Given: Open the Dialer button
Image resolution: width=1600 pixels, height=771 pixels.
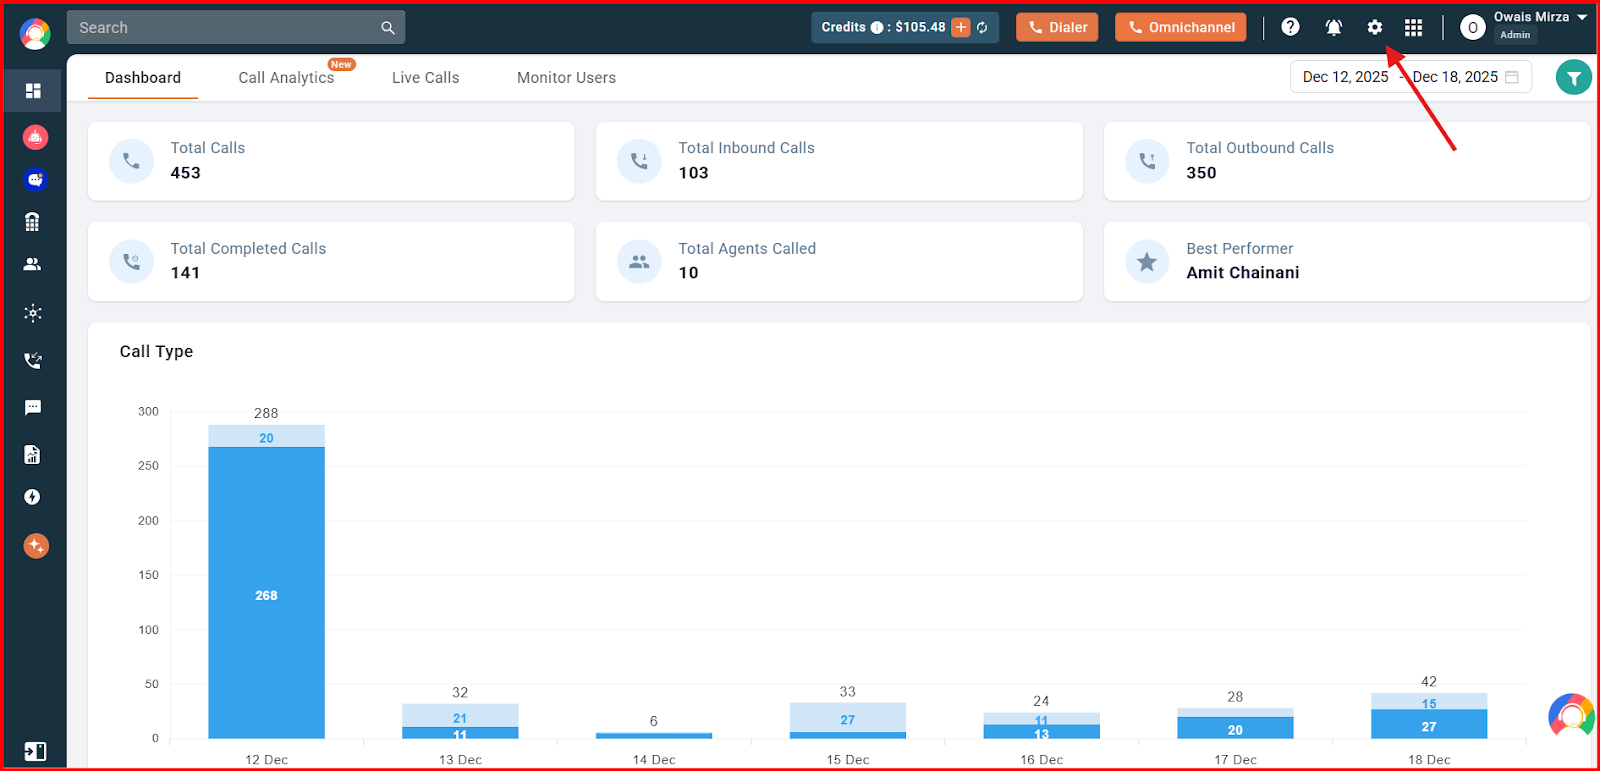Looking at the screenshot, I should pos(1057,27).
